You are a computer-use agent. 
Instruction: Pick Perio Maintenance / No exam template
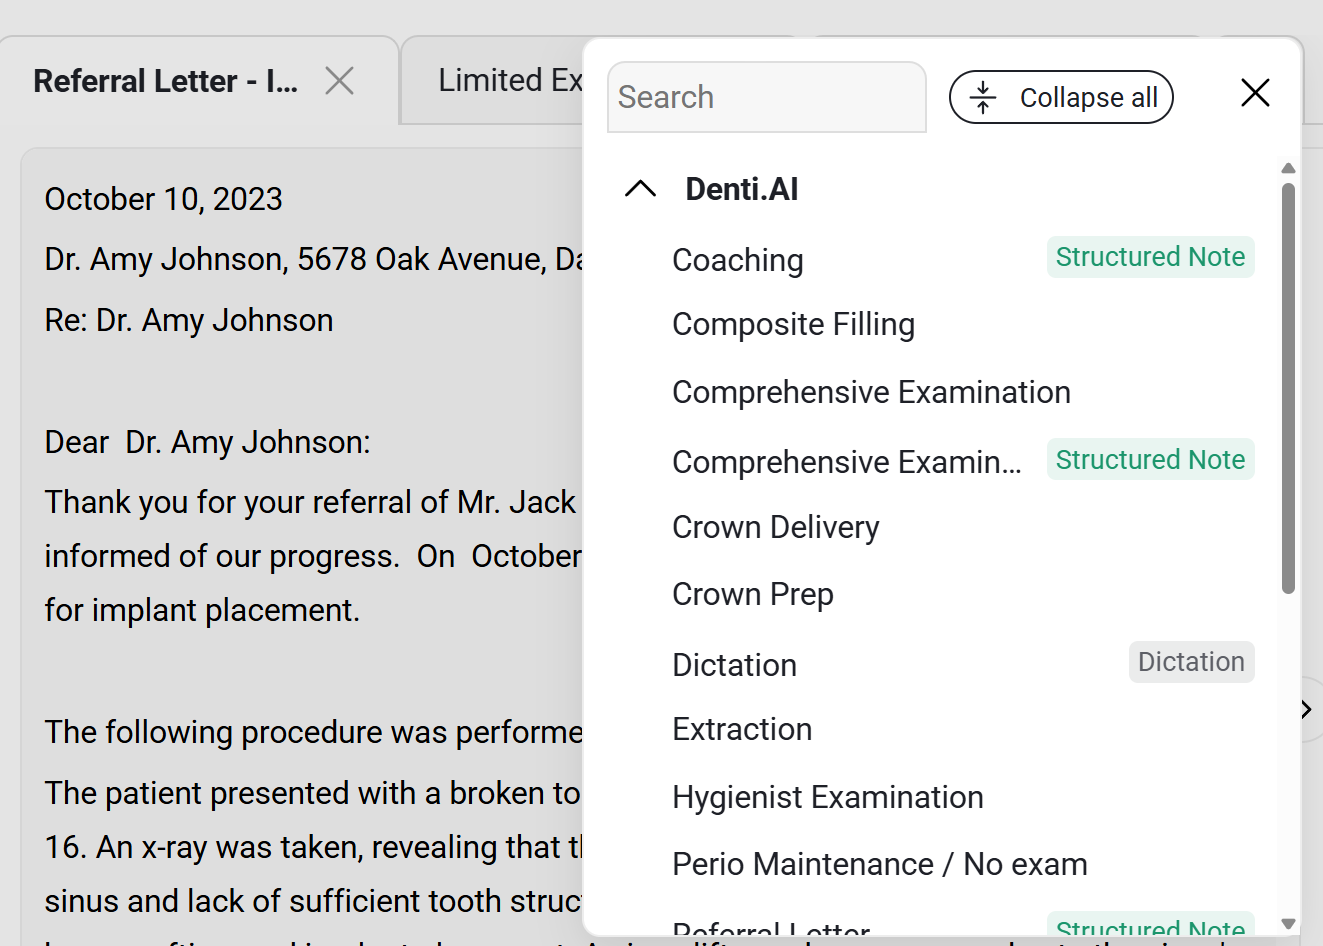coord(880,864)
